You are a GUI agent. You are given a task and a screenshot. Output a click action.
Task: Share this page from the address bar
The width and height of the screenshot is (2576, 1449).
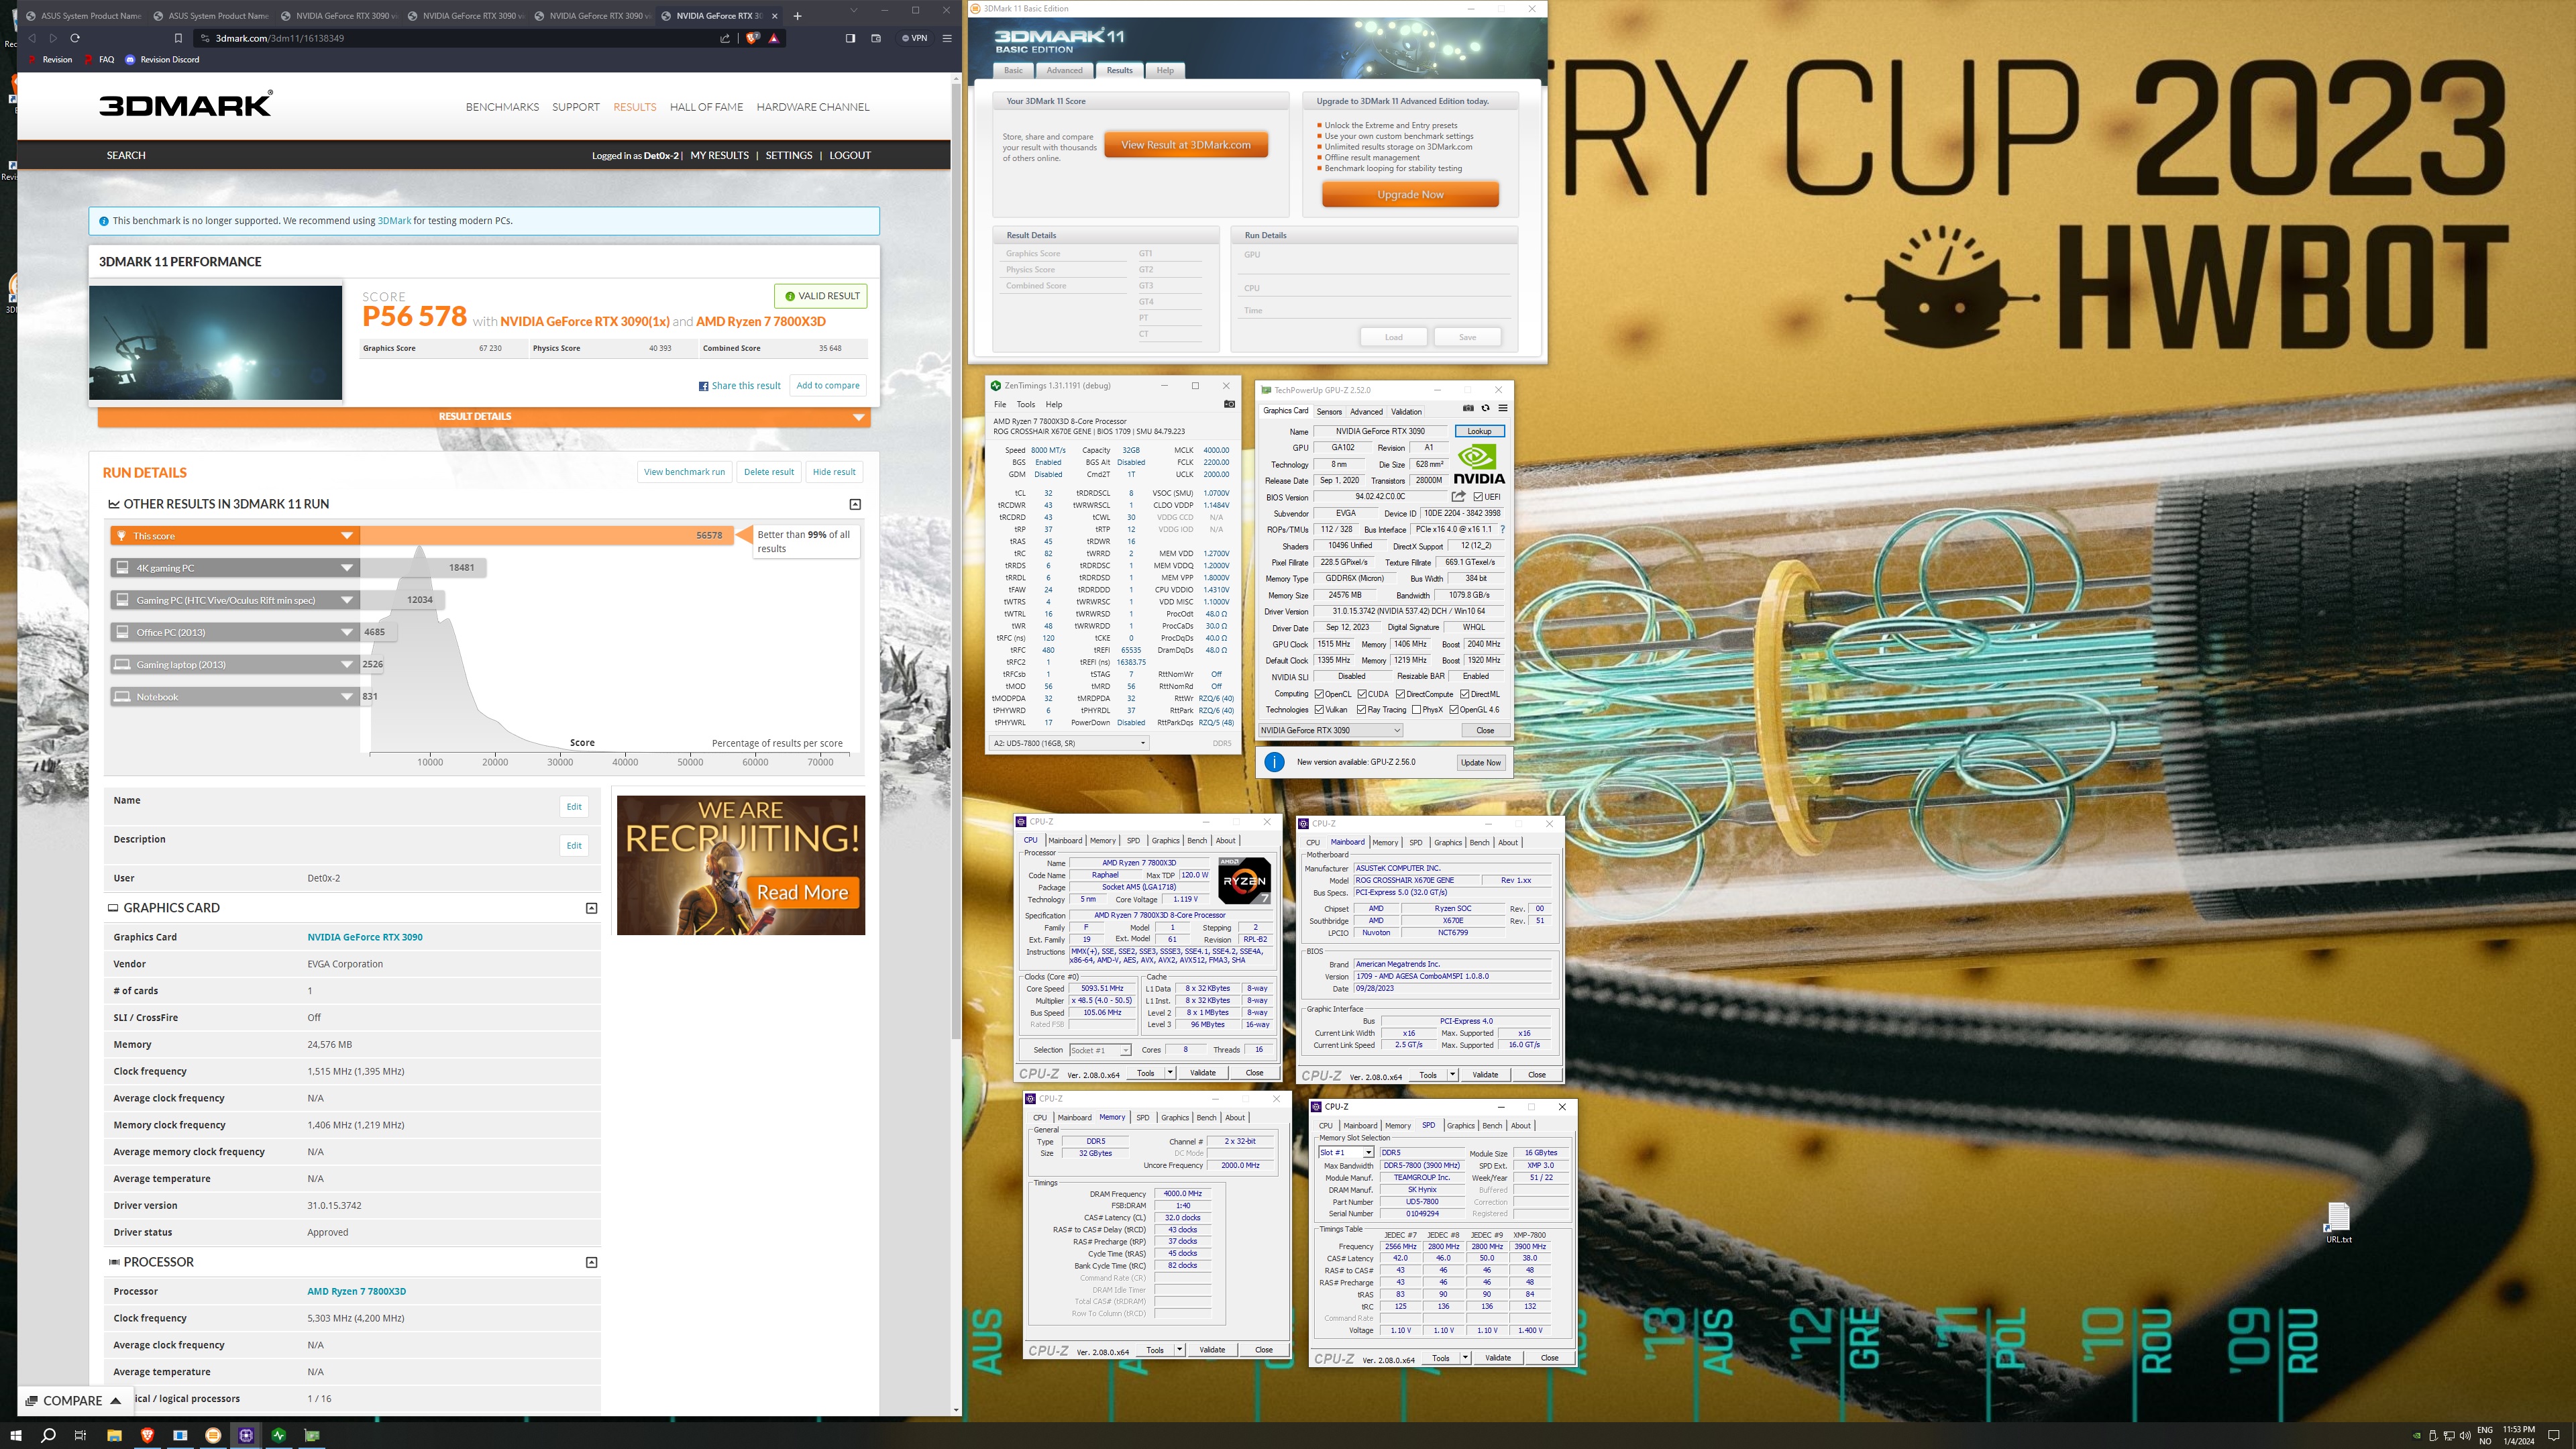[725, 38]
